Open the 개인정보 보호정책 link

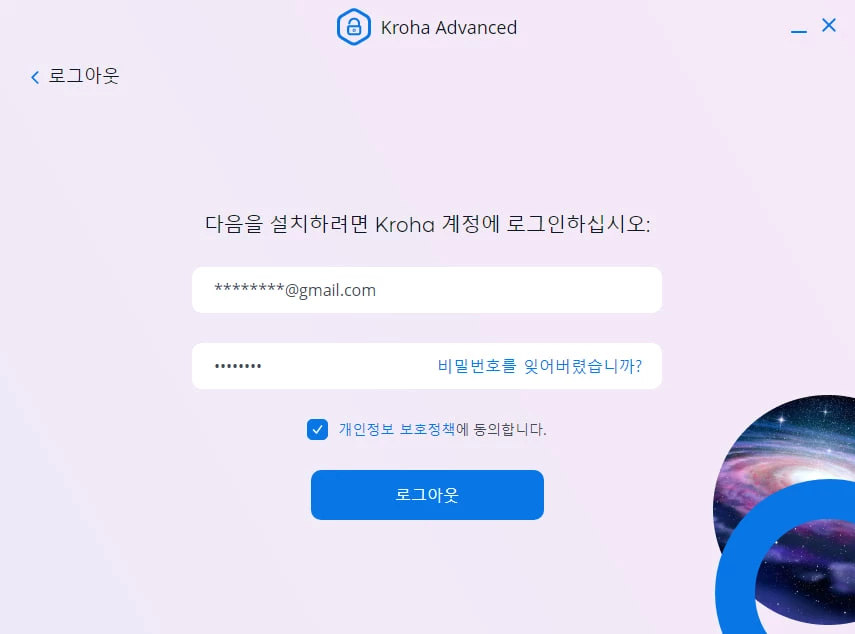click(396, 429)
